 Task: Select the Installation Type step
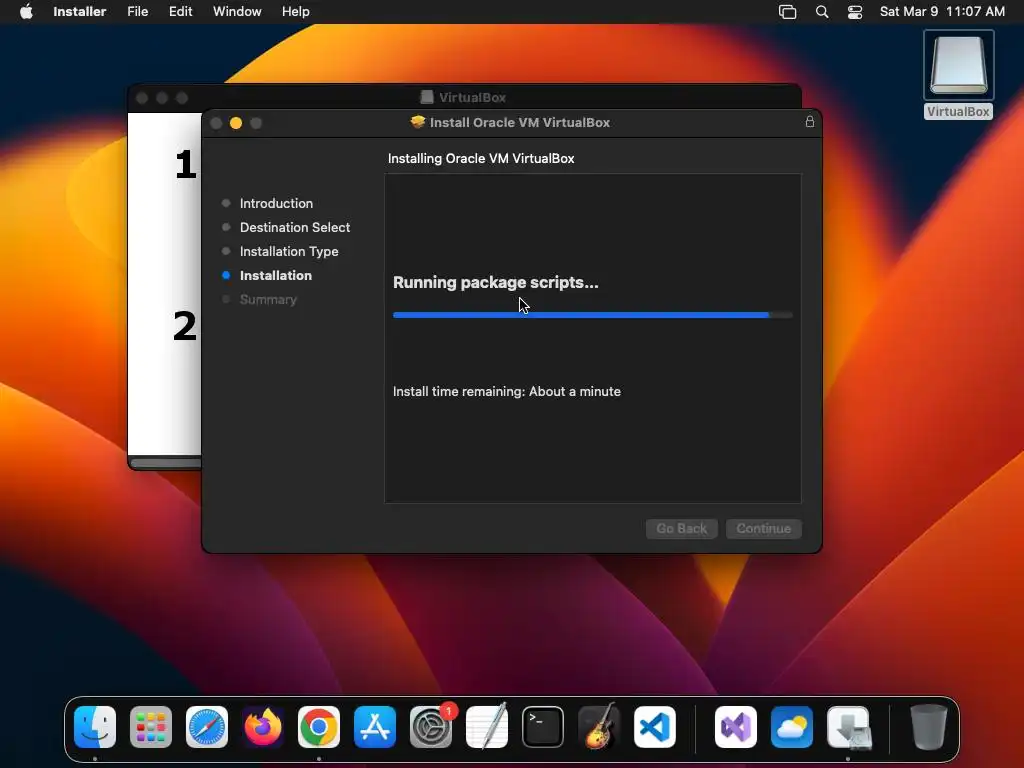(289, 251)
